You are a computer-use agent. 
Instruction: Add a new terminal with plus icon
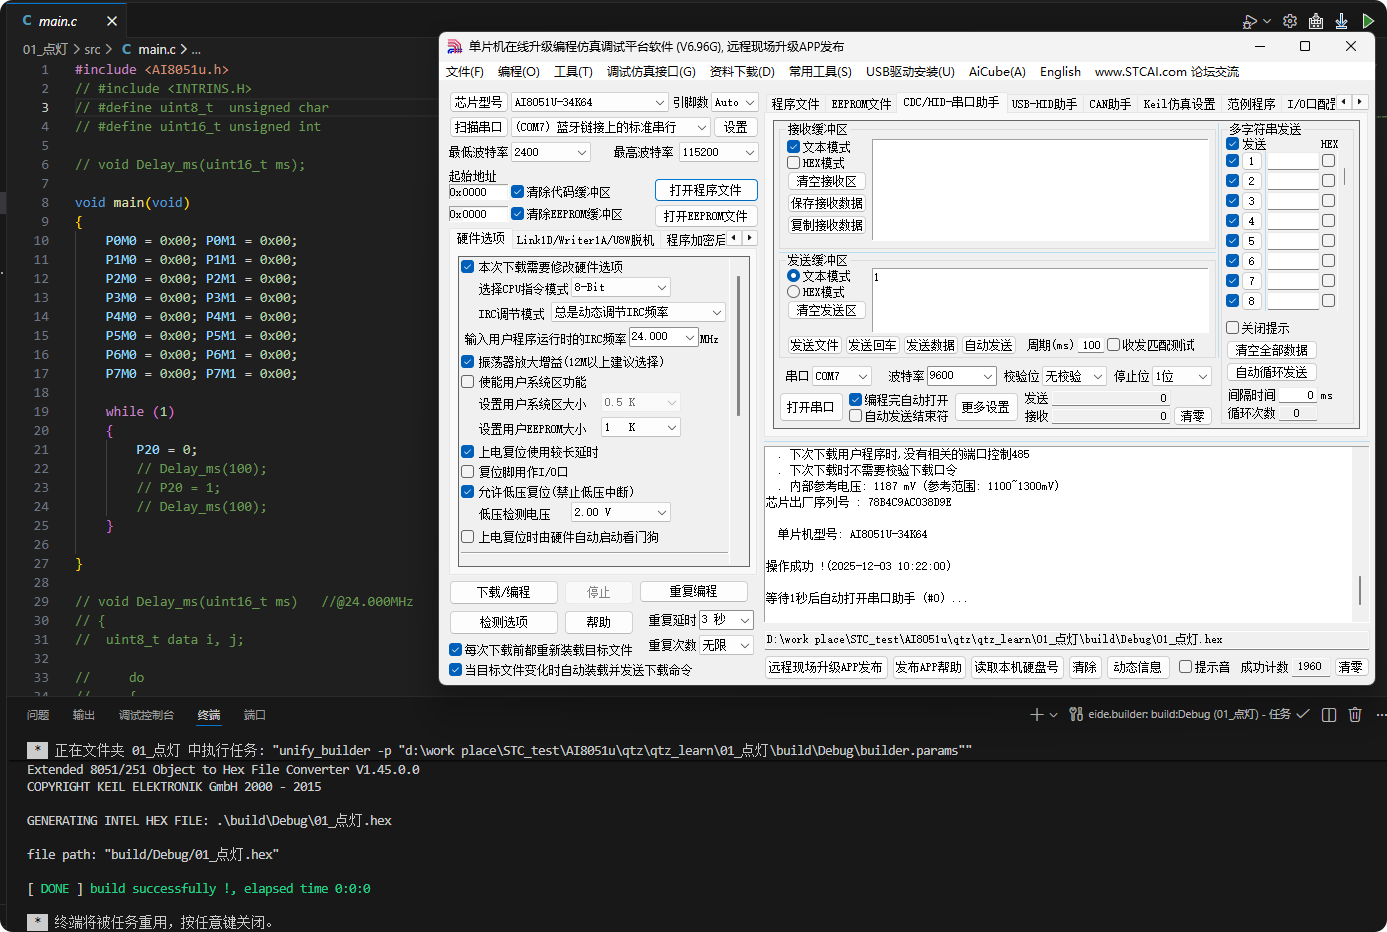click(x=1037, y=714)
